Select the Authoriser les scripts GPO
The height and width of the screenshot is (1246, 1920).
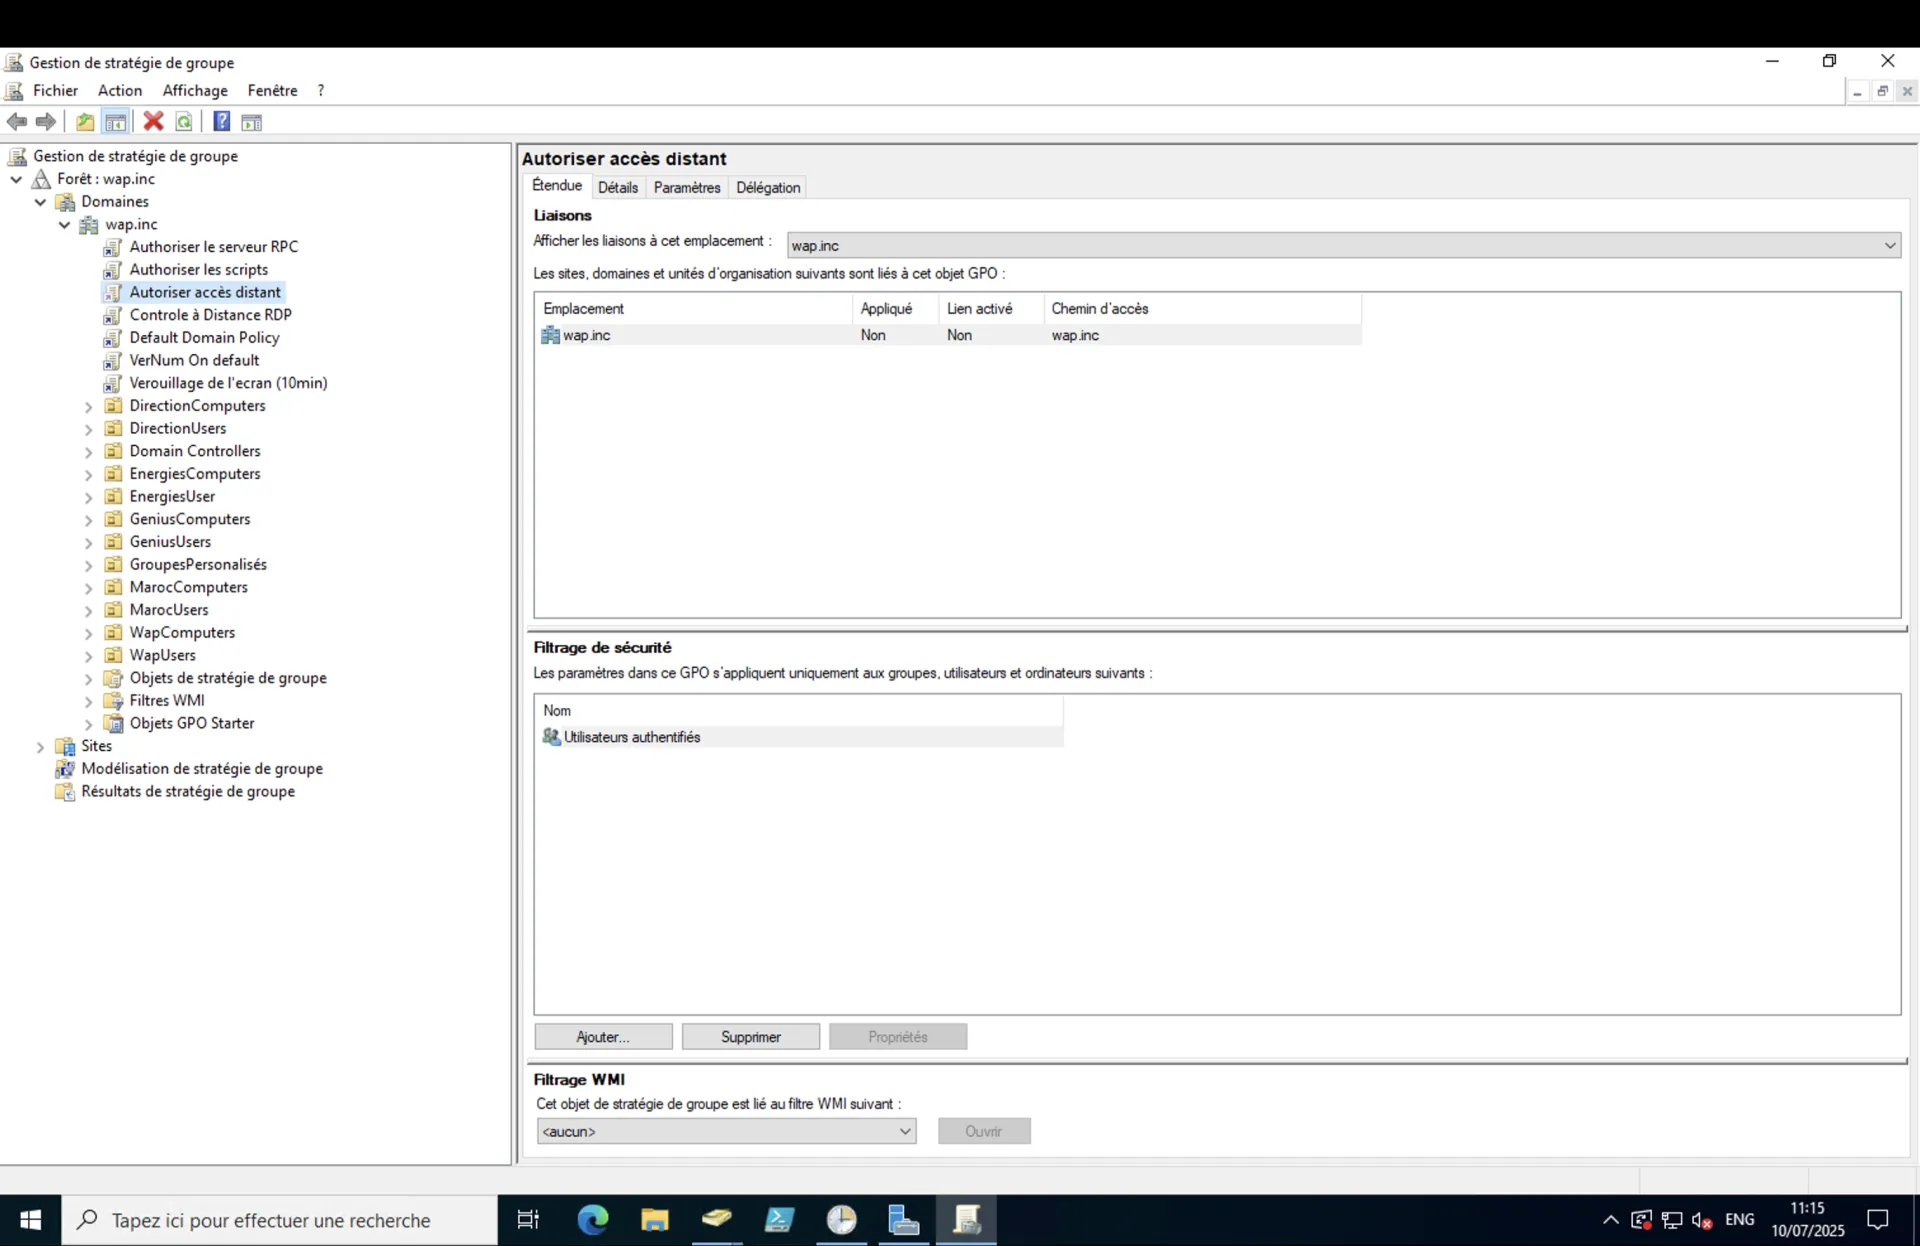click(x=198, y=269)
